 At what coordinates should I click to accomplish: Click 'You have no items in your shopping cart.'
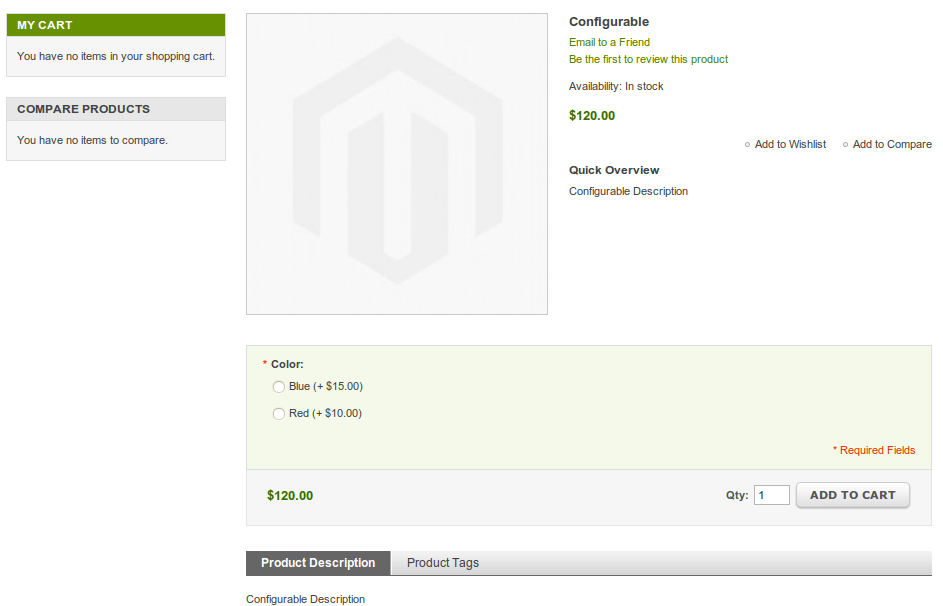pos(115,56)
